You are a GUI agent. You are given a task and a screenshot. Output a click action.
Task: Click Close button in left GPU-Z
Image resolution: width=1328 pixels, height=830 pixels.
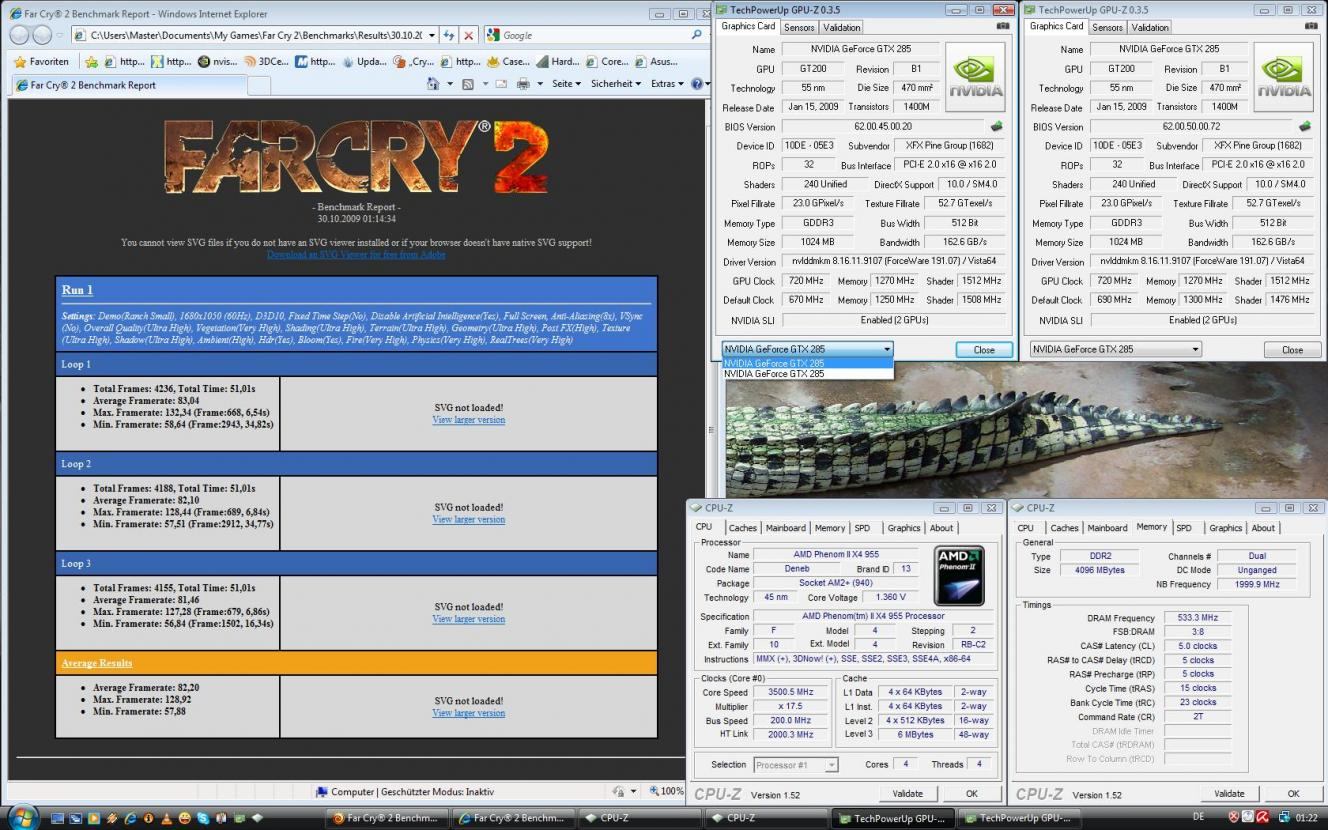pyautogui.click(x=984, y=350)
